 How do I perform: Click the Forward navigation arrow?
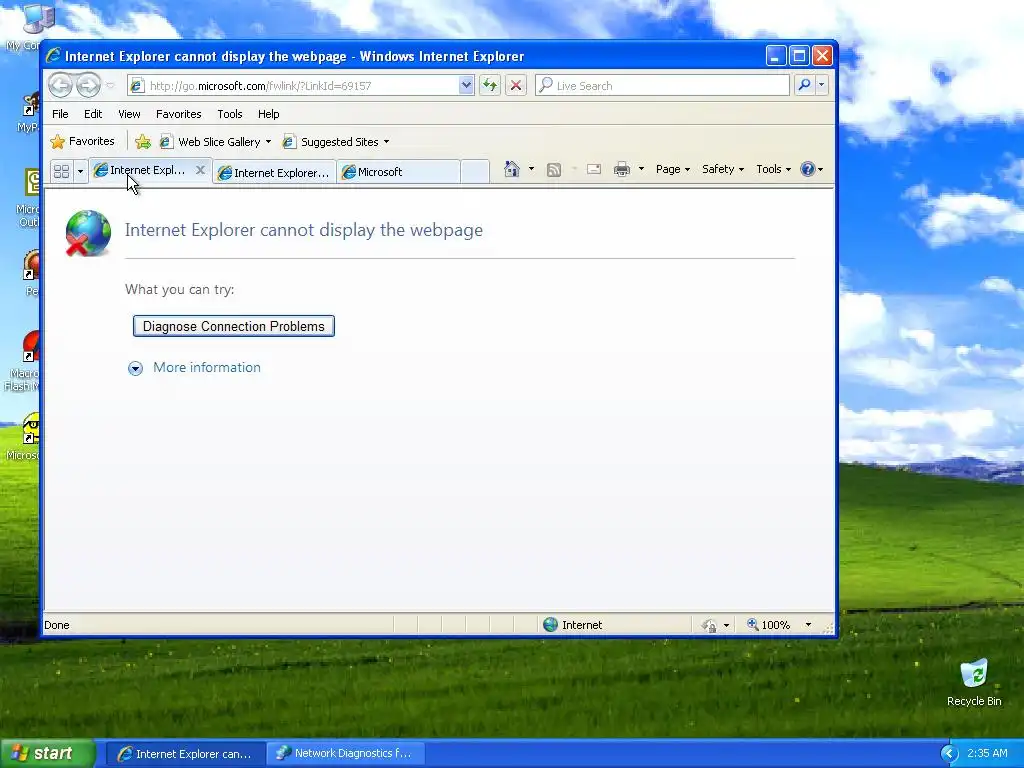point(88,85)
